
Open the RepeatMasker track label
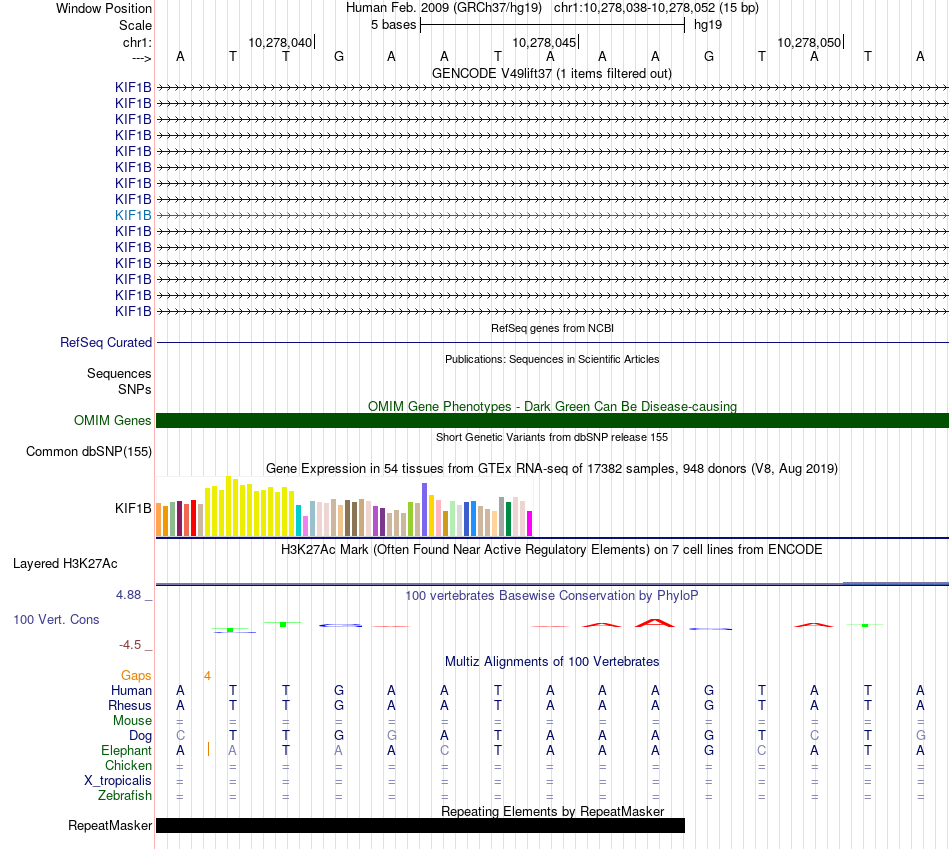pos(110,825)
